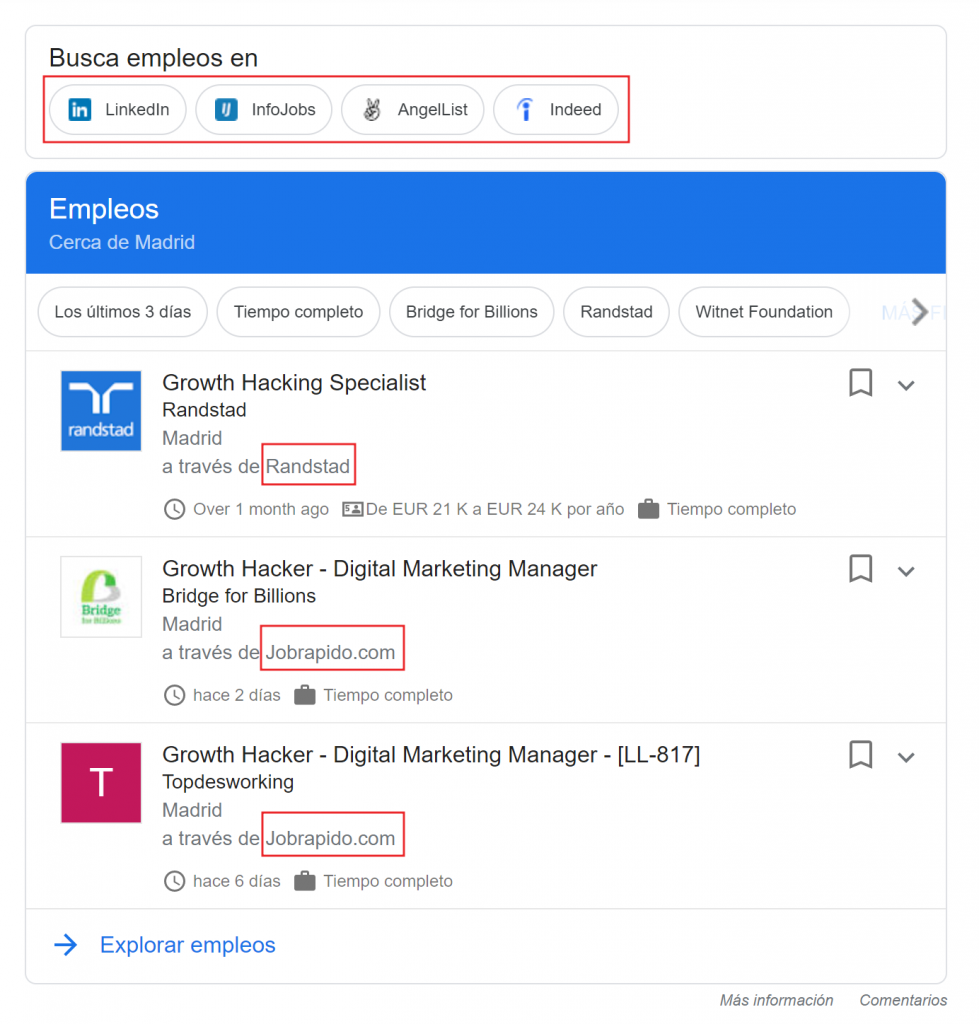Click the AngelList peace-hand icon
This screenshot has width=979, height=1024.
372,110
